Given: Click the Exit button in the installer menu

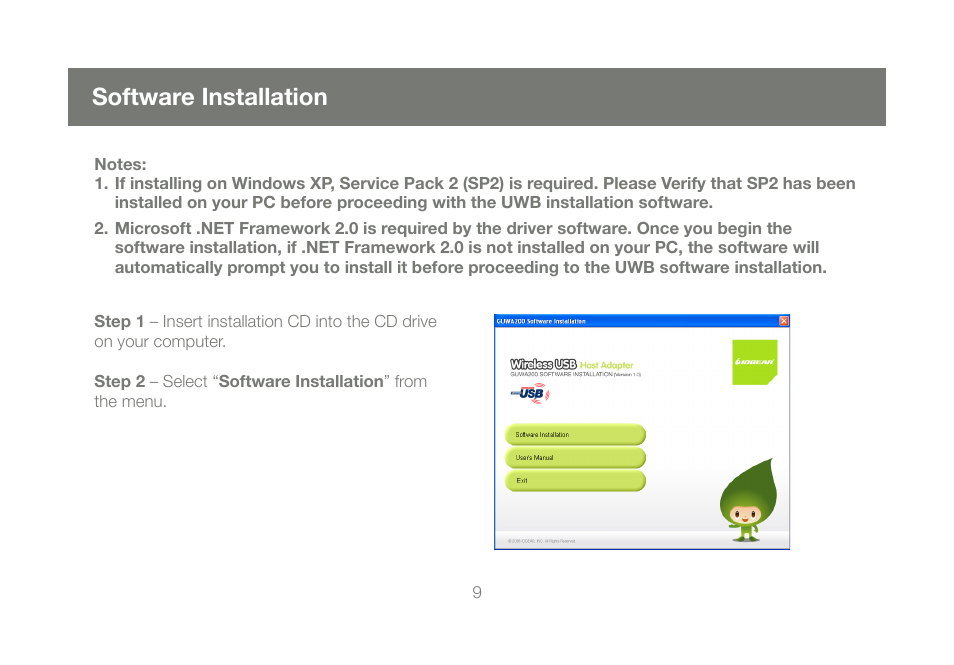Looking at the screenshot, I should click(575, 481).
